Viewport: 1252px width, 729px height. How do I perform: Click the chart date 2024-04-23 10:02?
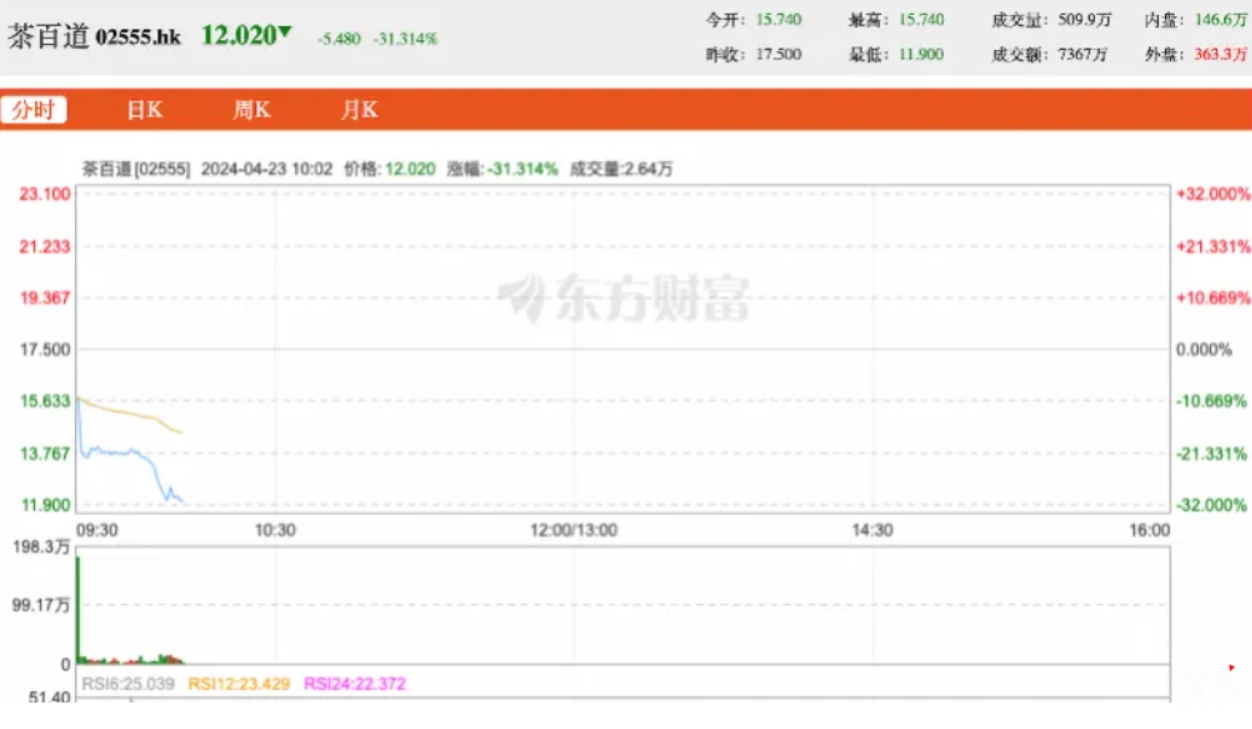pos(266,169)
